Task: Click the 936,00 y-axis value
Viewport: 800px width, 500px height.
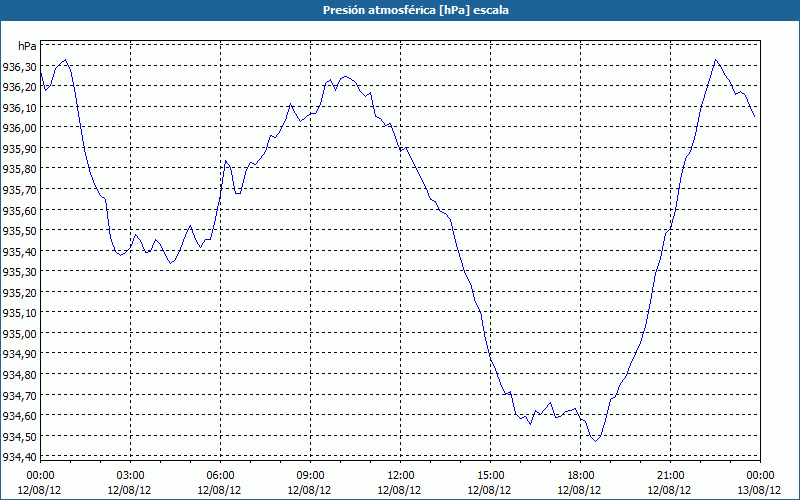Action: (x=19, y=128)
